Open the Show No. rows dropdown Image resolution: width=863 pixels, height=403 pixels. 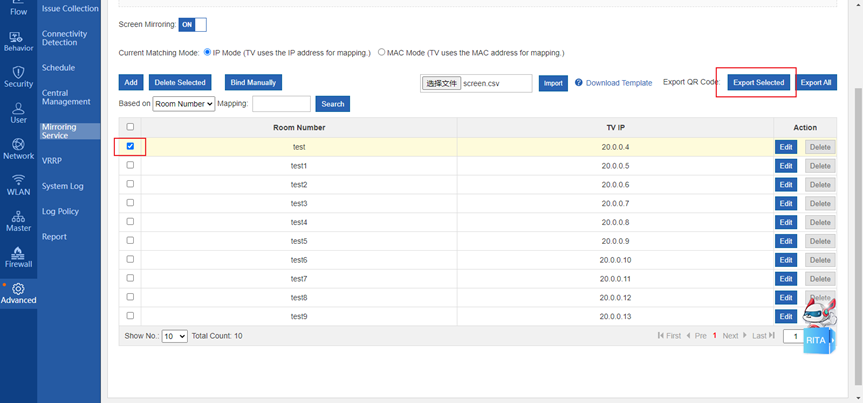pos(174,336)
